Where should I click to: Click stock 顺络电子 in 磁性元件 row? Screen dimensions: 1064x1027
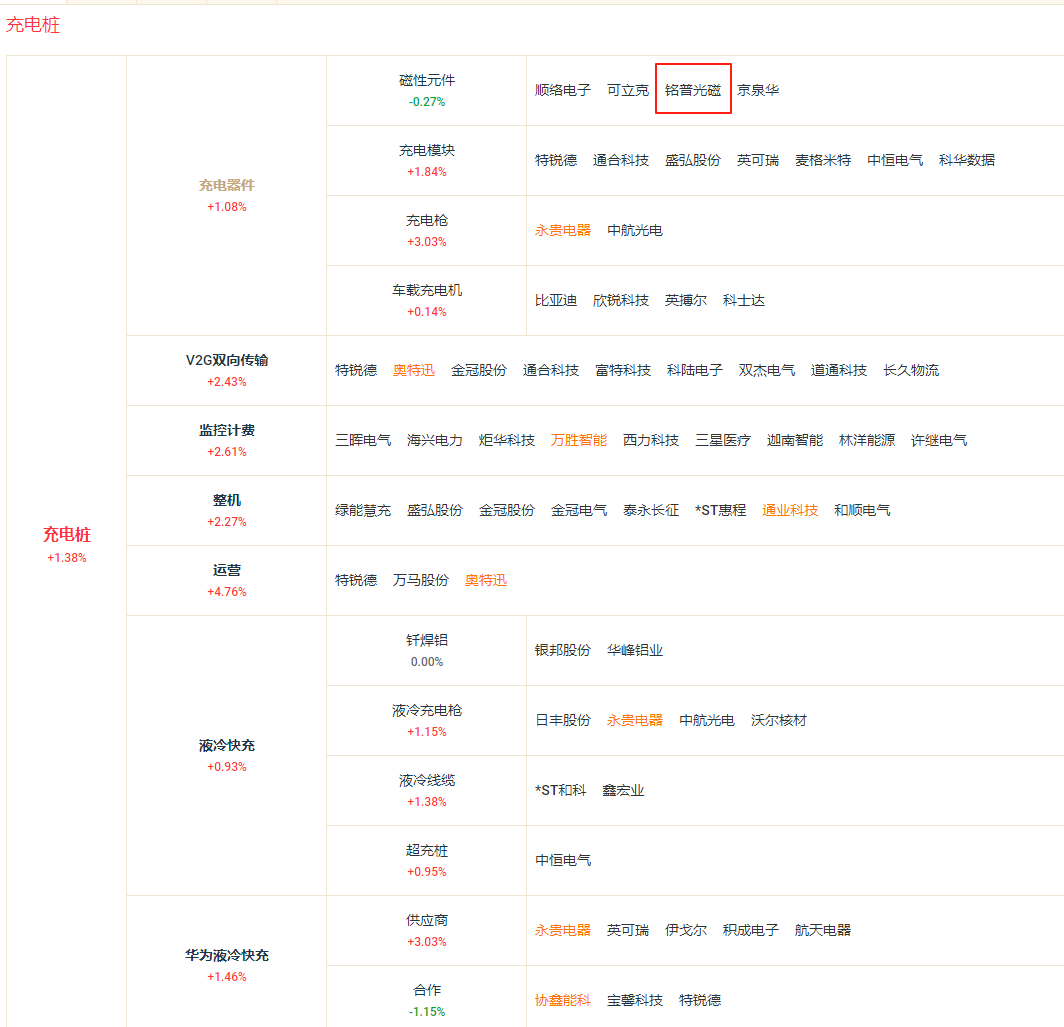pos(563,90)
